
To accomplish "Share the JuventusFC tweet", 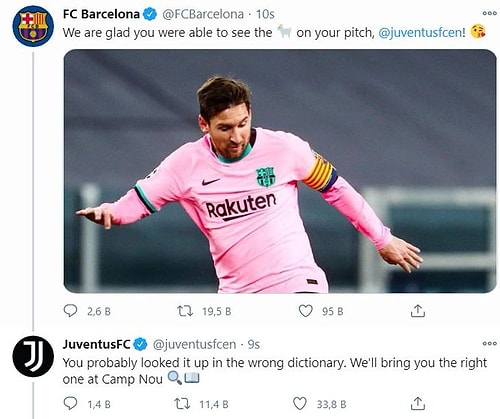I will 418,404.
